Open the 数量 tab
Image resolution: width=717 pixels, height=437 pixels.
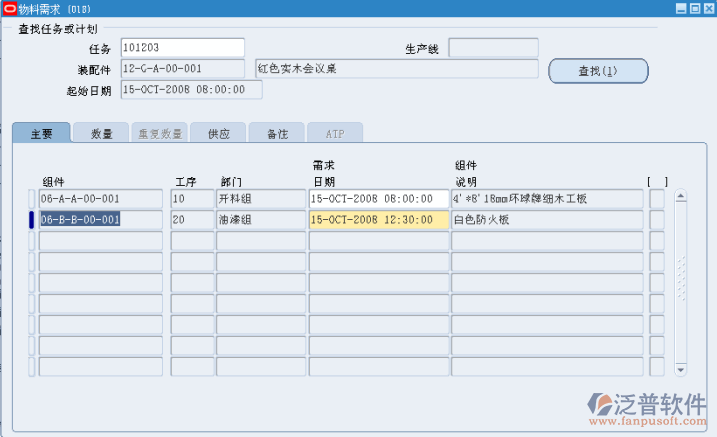(x=101, y=133)
